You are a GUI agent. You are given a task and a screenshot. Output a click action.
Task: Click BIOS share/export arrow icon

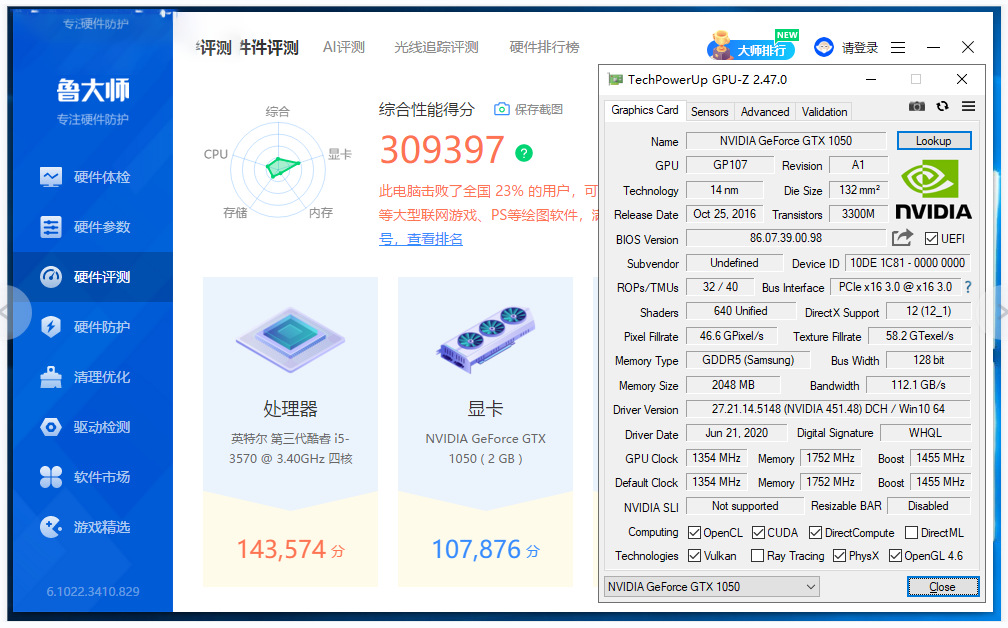(902, 238)
